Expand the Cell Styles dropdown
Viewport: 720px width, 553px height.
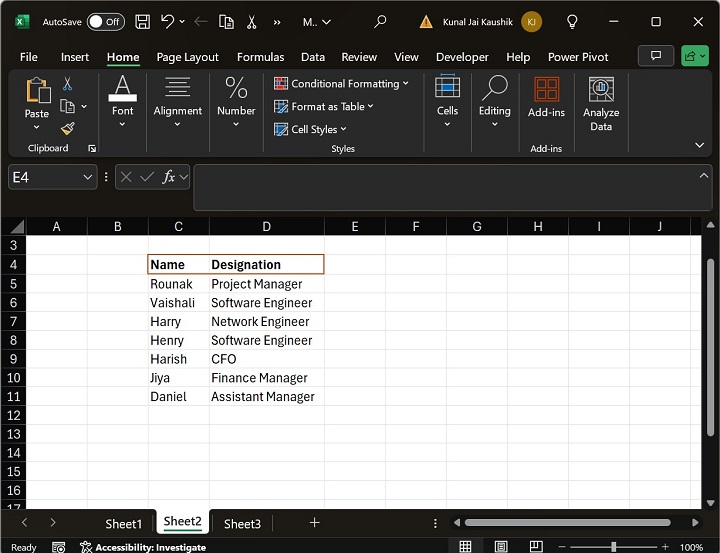312,129
